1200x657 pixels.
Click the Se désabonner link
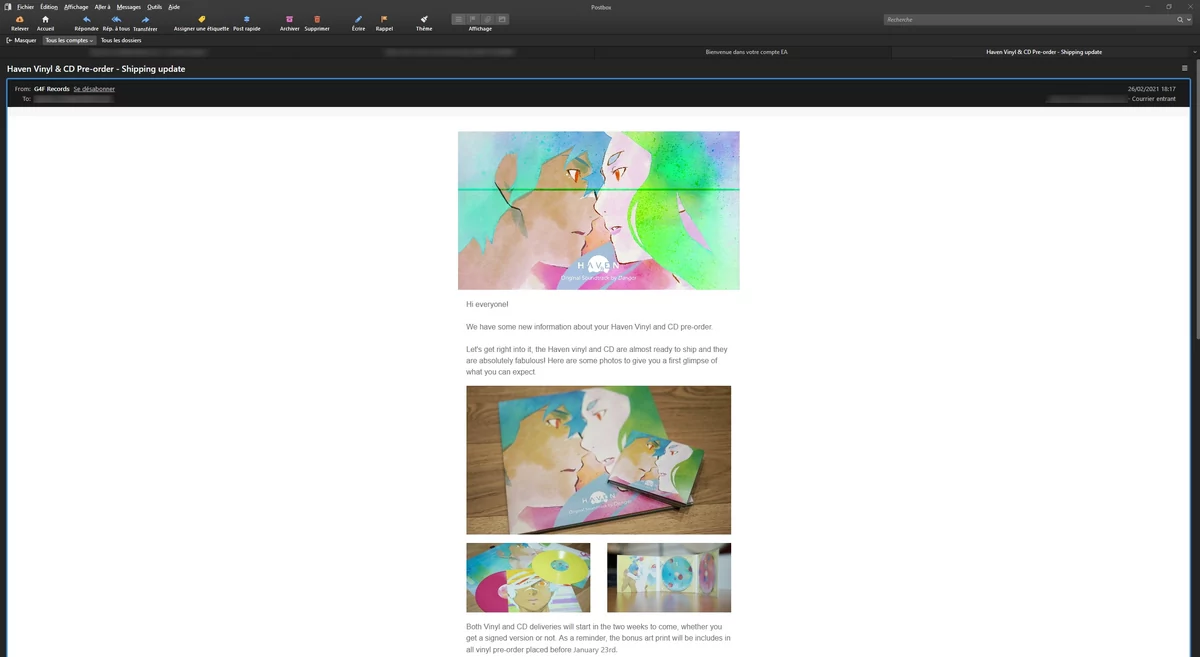point(94,89)
